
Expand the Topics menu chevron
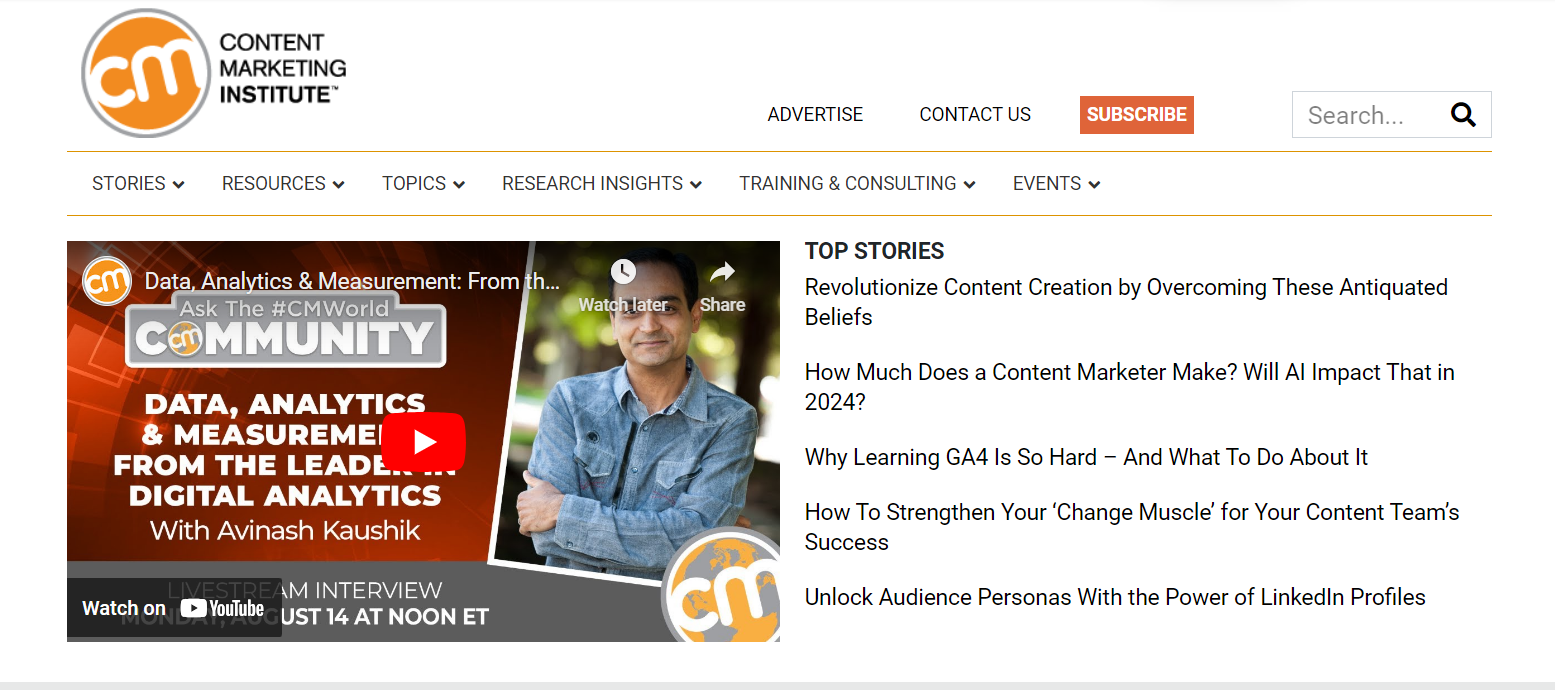[x=459, y=185]
